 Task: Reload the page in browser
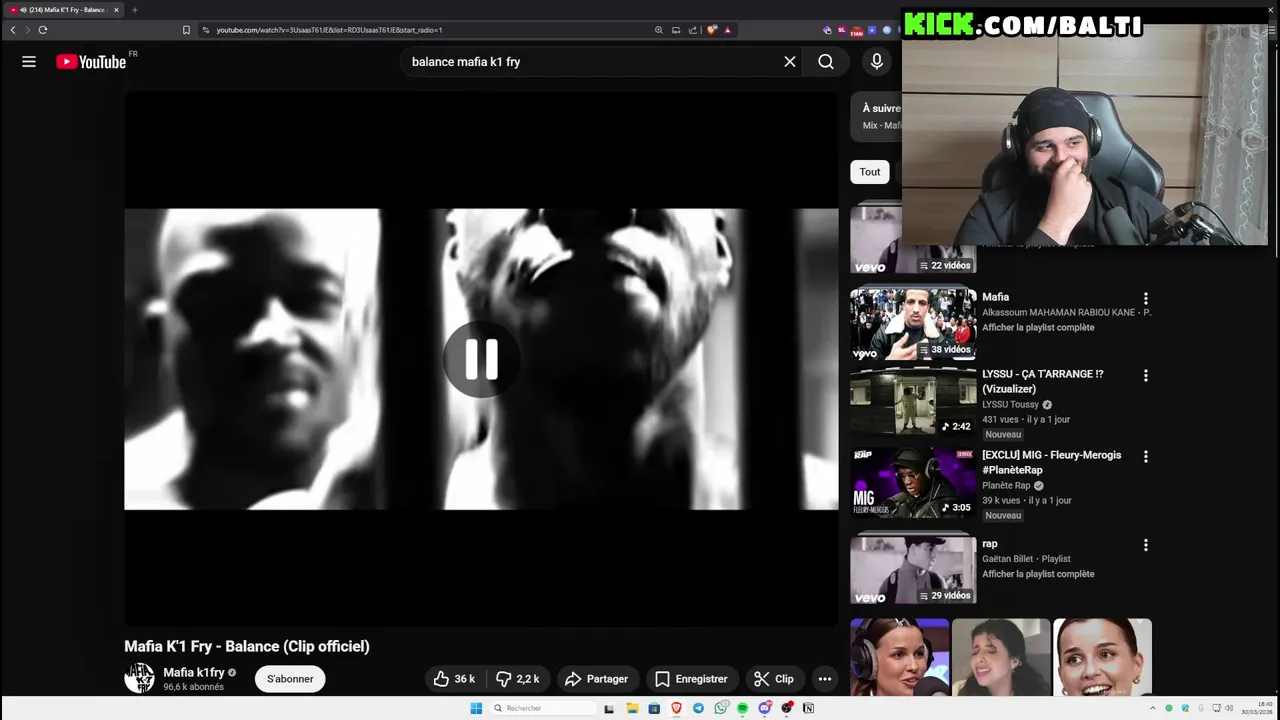coord(43,30)
